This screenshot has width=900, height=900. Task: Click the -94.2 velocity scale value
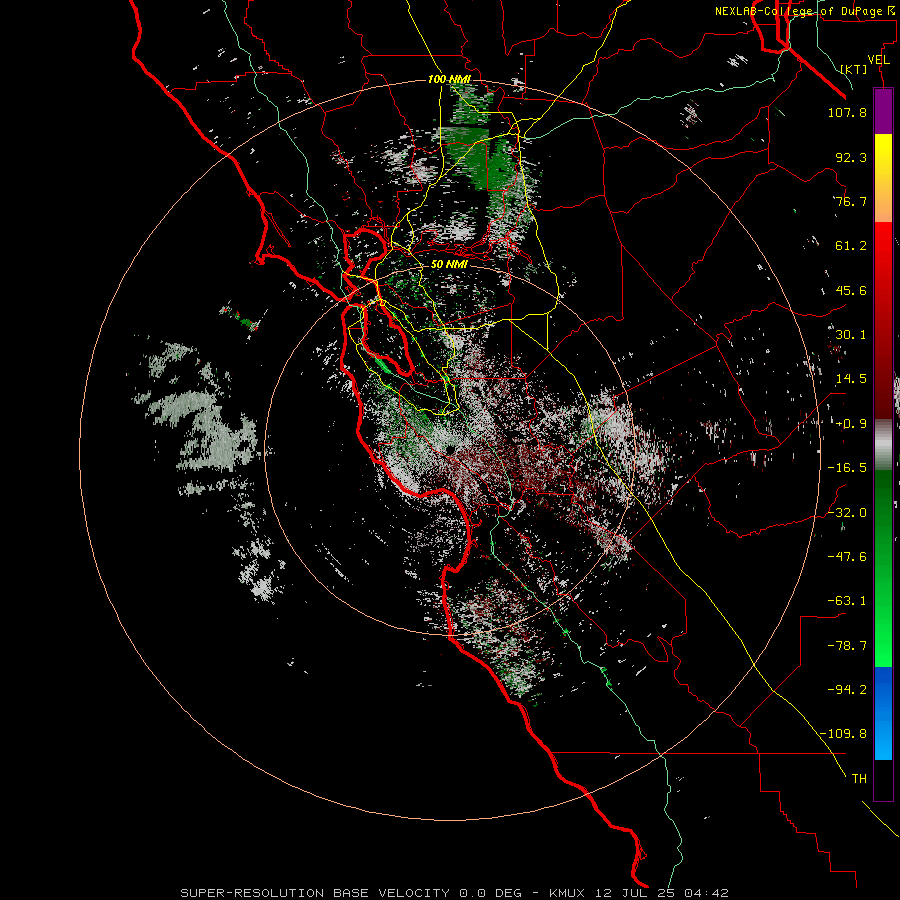click(847, 690)
